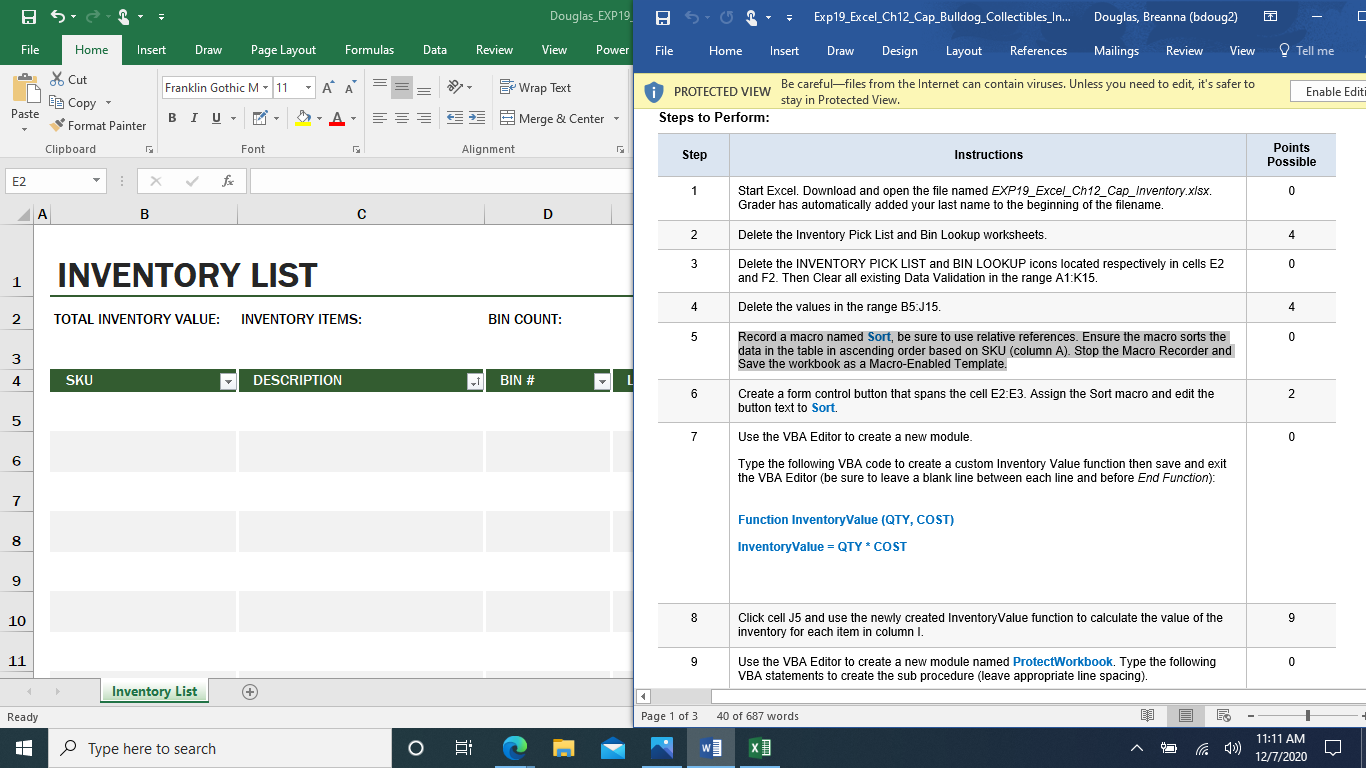Click Merge & Center icon
This screenshot has height=768, width=1366.
pyautogui.click(x=507, y=118)
